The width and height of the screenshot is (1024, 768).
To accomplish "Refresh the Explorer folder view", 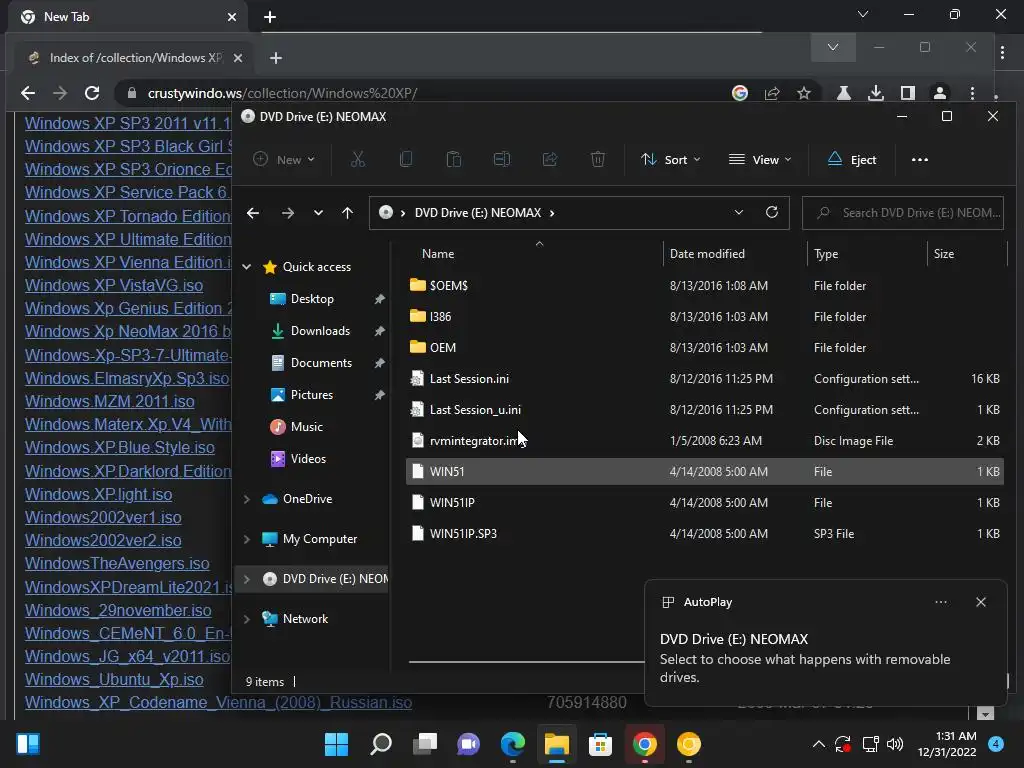I will coord(772,212).
